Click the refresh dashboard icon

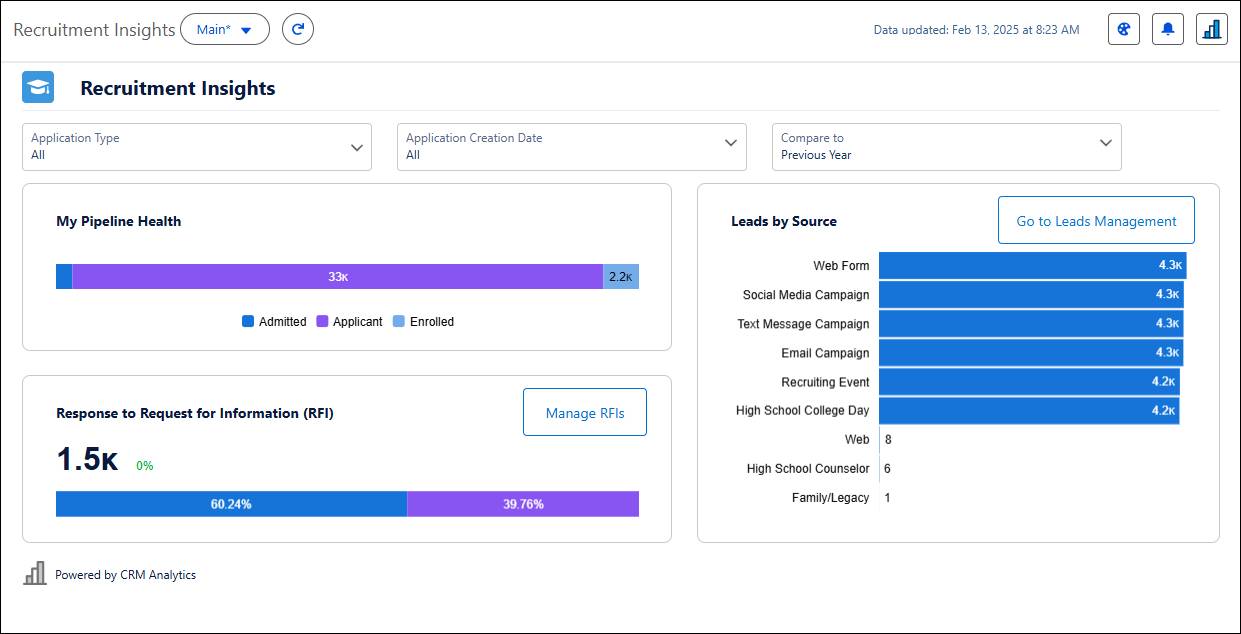pos(298,29)
